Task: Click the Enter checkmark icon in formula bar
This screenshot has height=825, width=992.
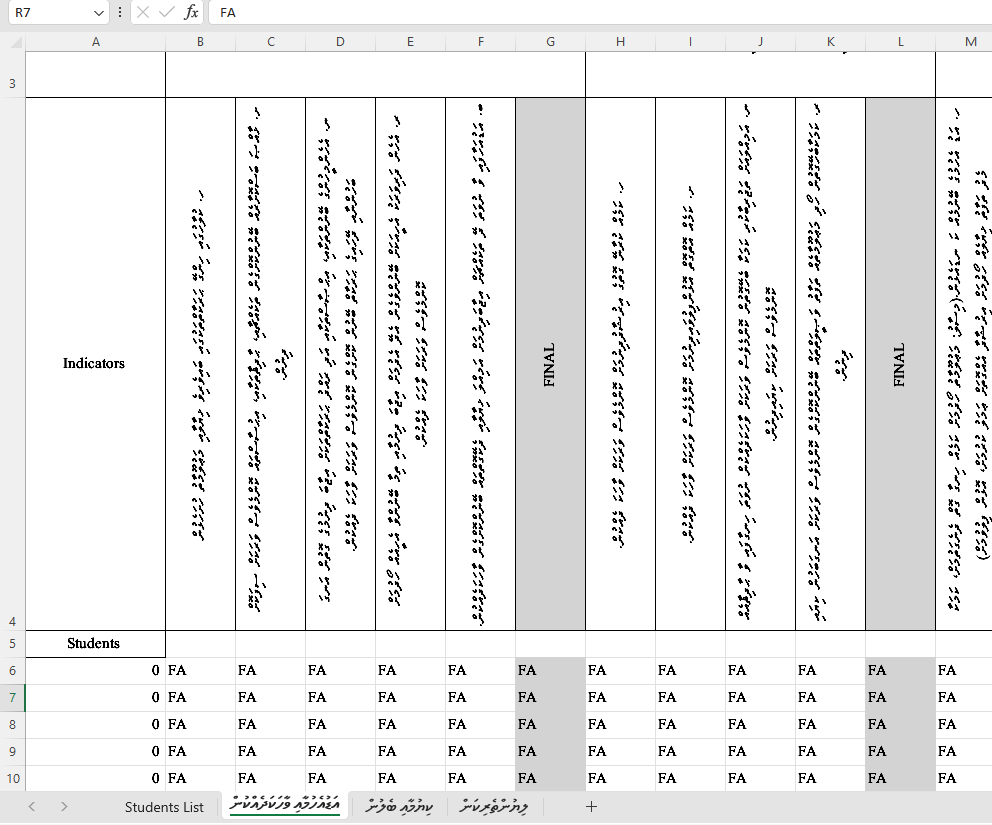Action: [x=166, y=12]
